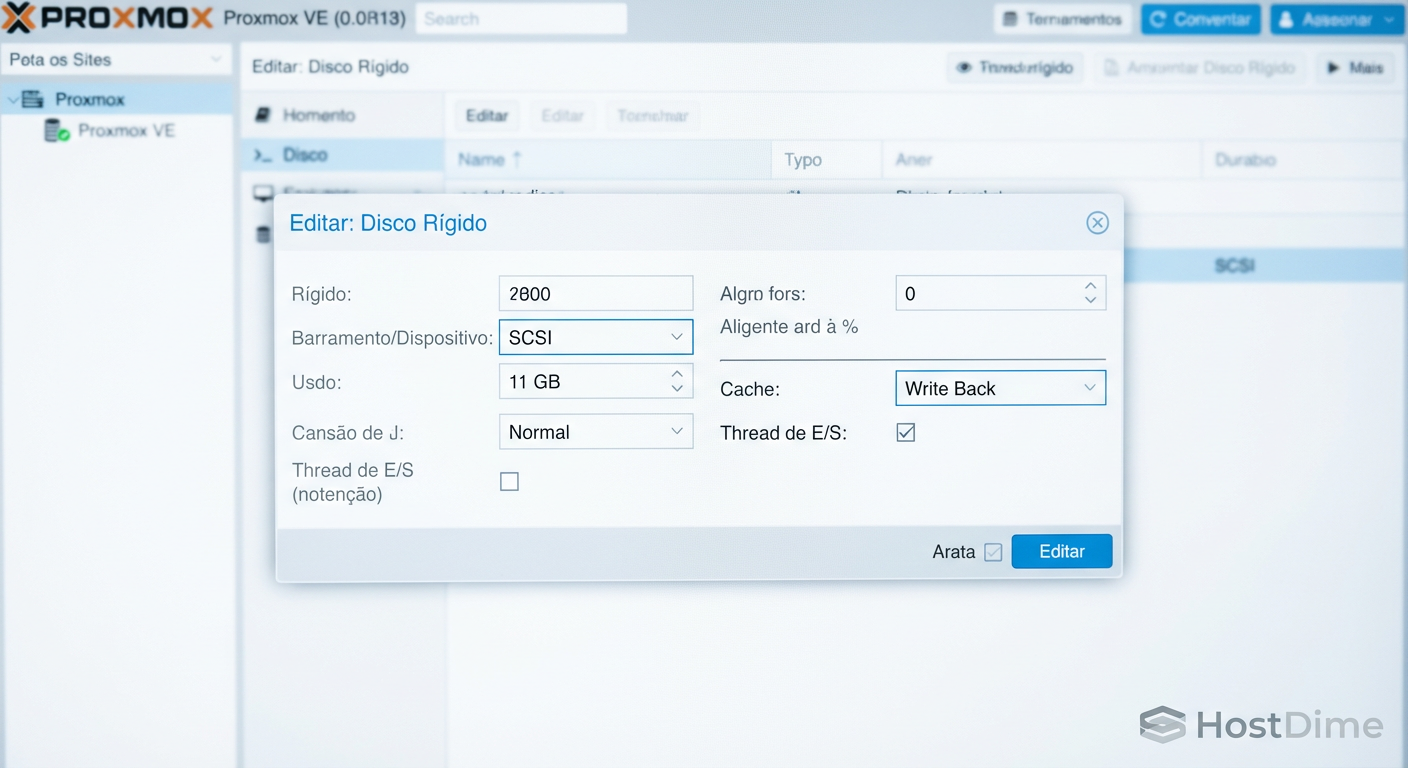This screenshot has width=1408, height=768.
Task: Increase the Algro fors value with the up arrow
Action: point(1090,286)
